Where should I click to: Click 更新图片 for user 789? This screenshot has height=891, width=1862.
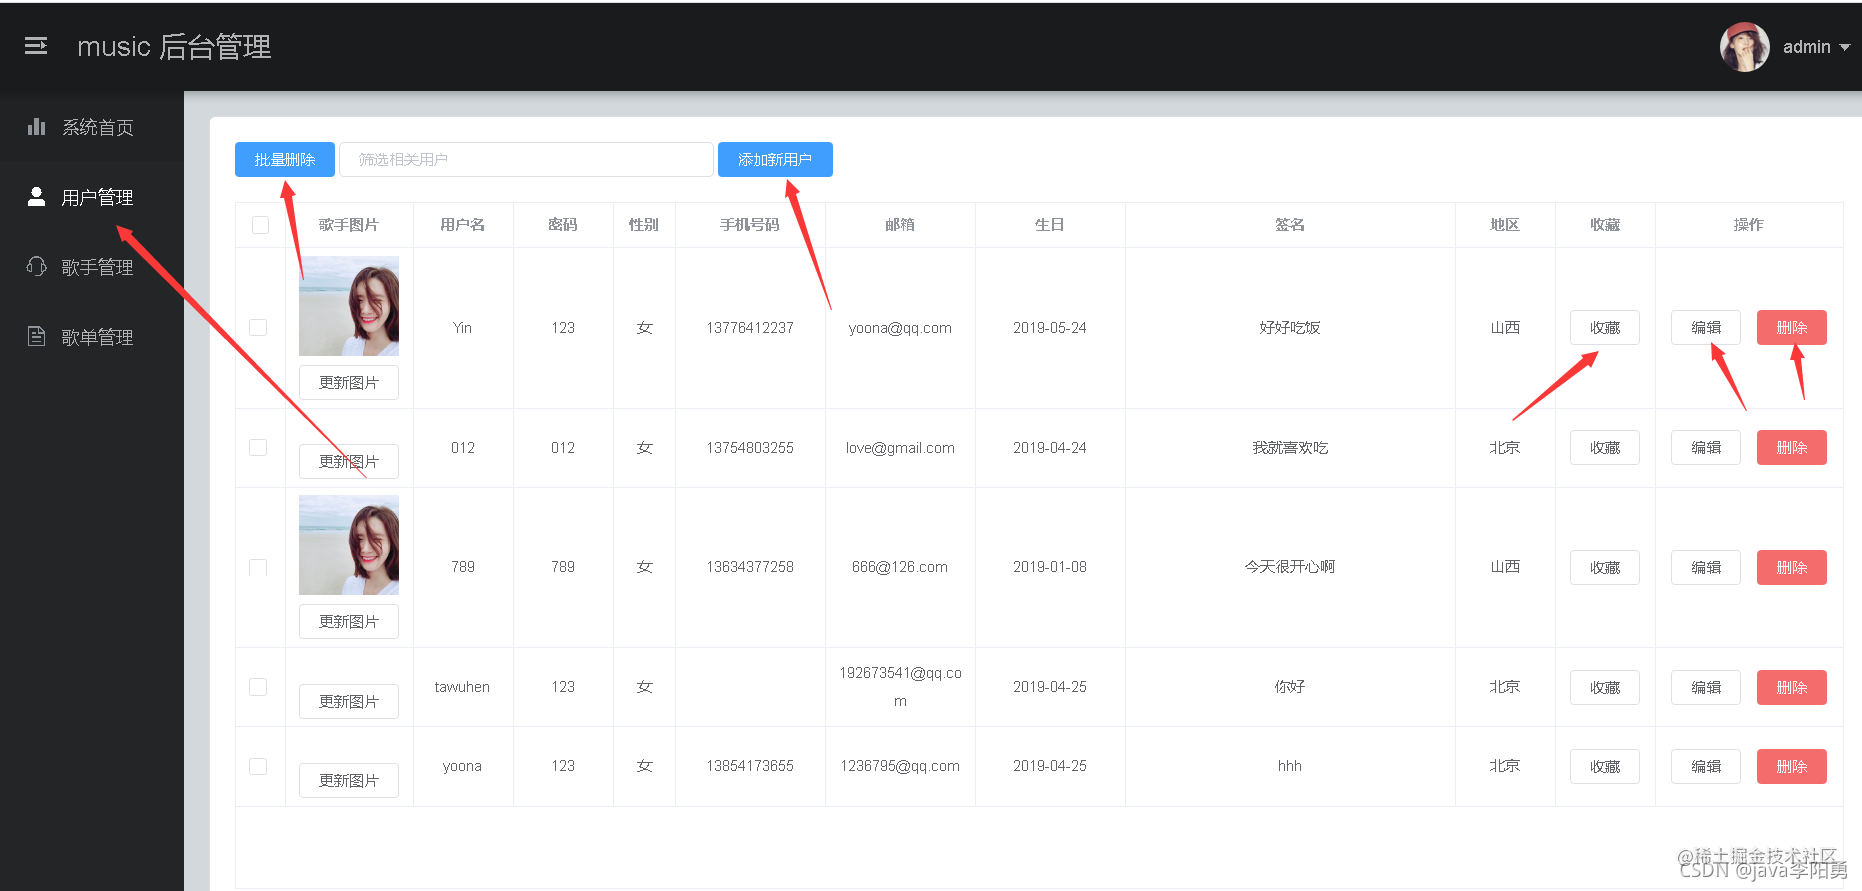coord(349,622)
